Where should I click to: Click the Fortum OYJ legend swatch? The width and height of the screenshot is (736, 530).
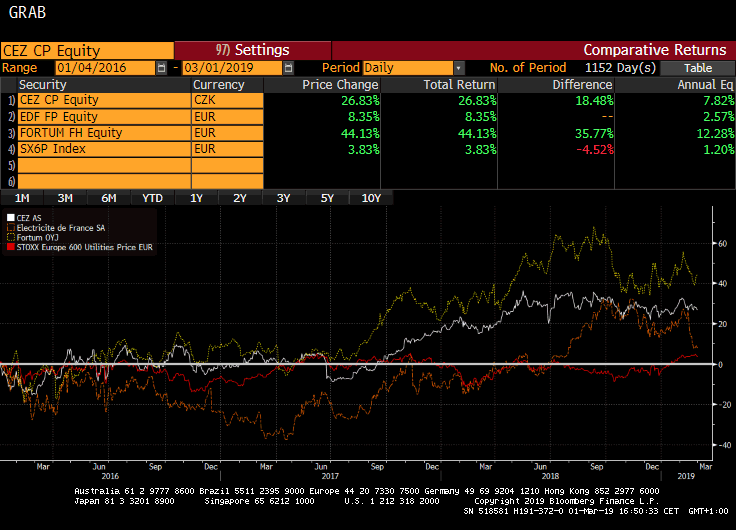point(11,238)
